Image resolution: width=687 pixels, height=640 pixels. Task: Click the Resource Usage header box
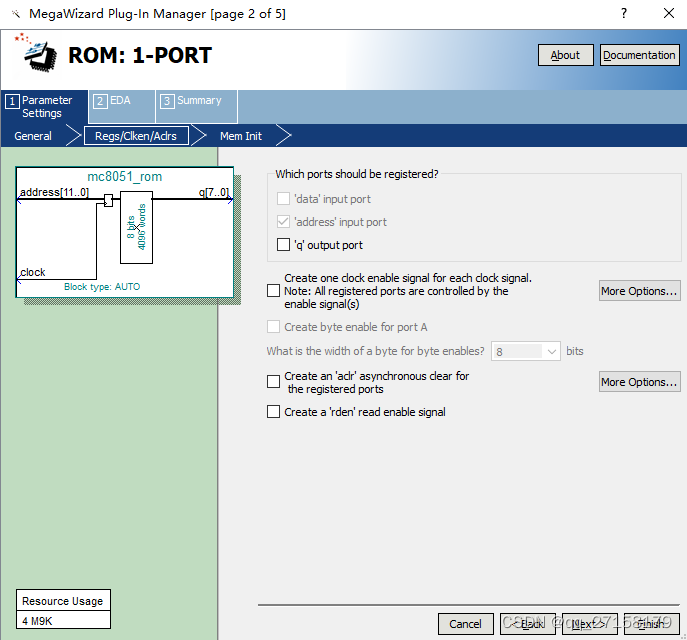pyautogui.click(x=64, y=601)
